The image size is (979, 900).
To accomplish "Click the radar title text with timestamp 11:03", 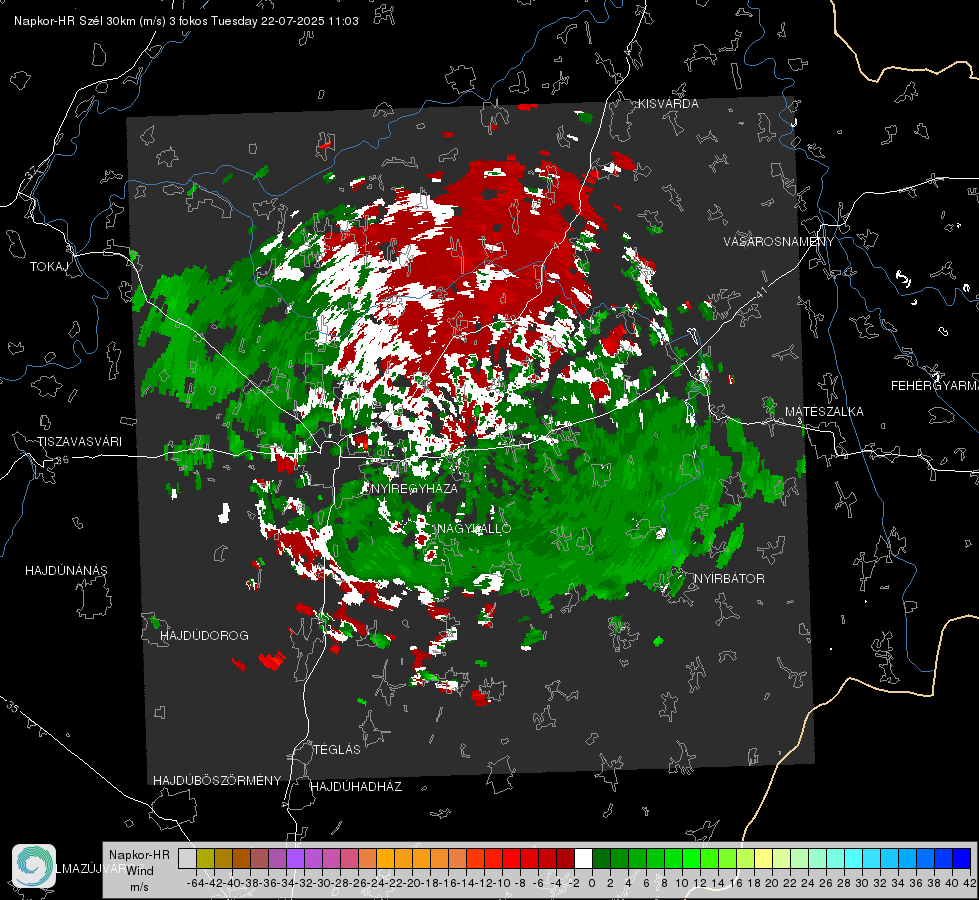I will (186, 21).
